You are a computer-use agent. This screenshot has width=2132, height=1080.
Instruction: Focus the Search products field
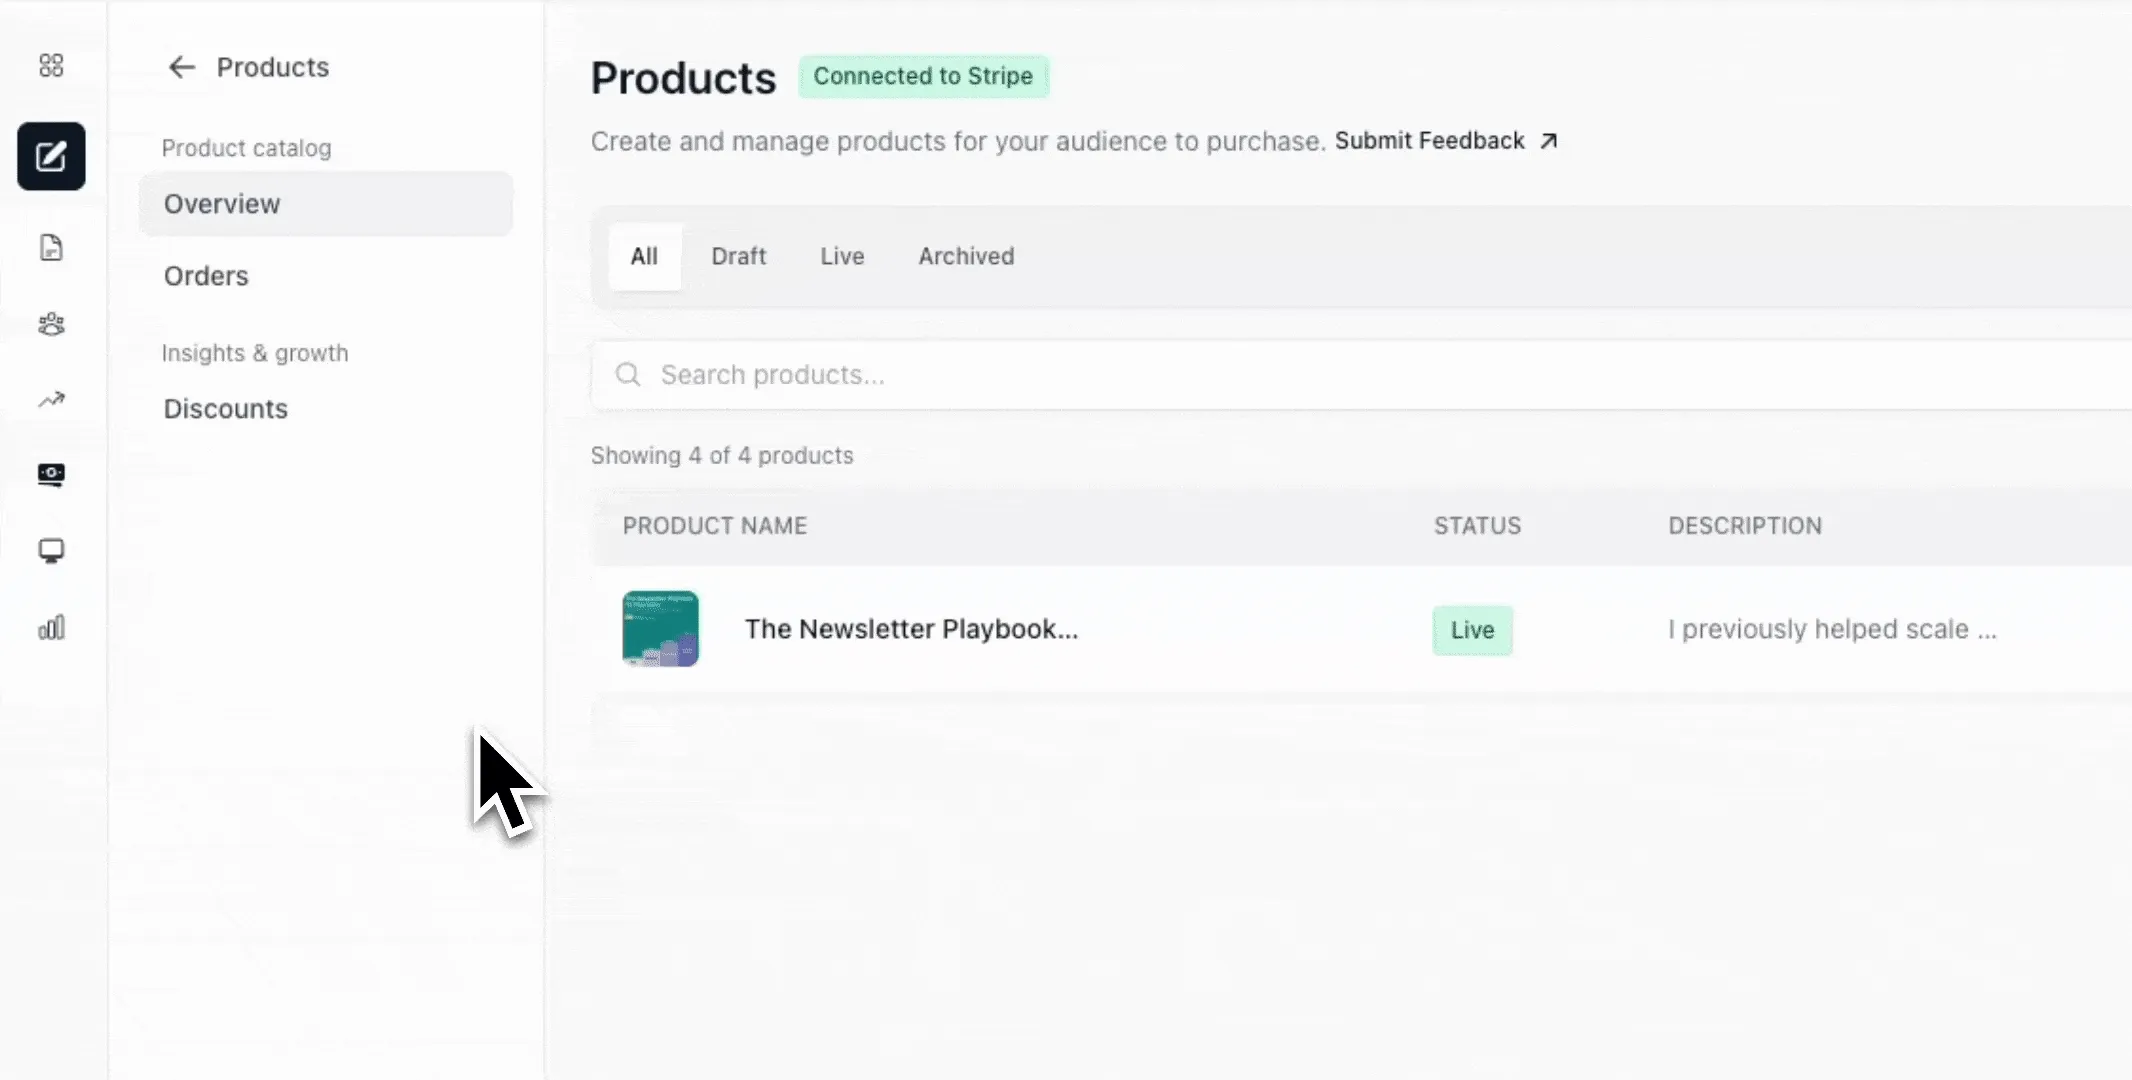tap(1300, 375)
